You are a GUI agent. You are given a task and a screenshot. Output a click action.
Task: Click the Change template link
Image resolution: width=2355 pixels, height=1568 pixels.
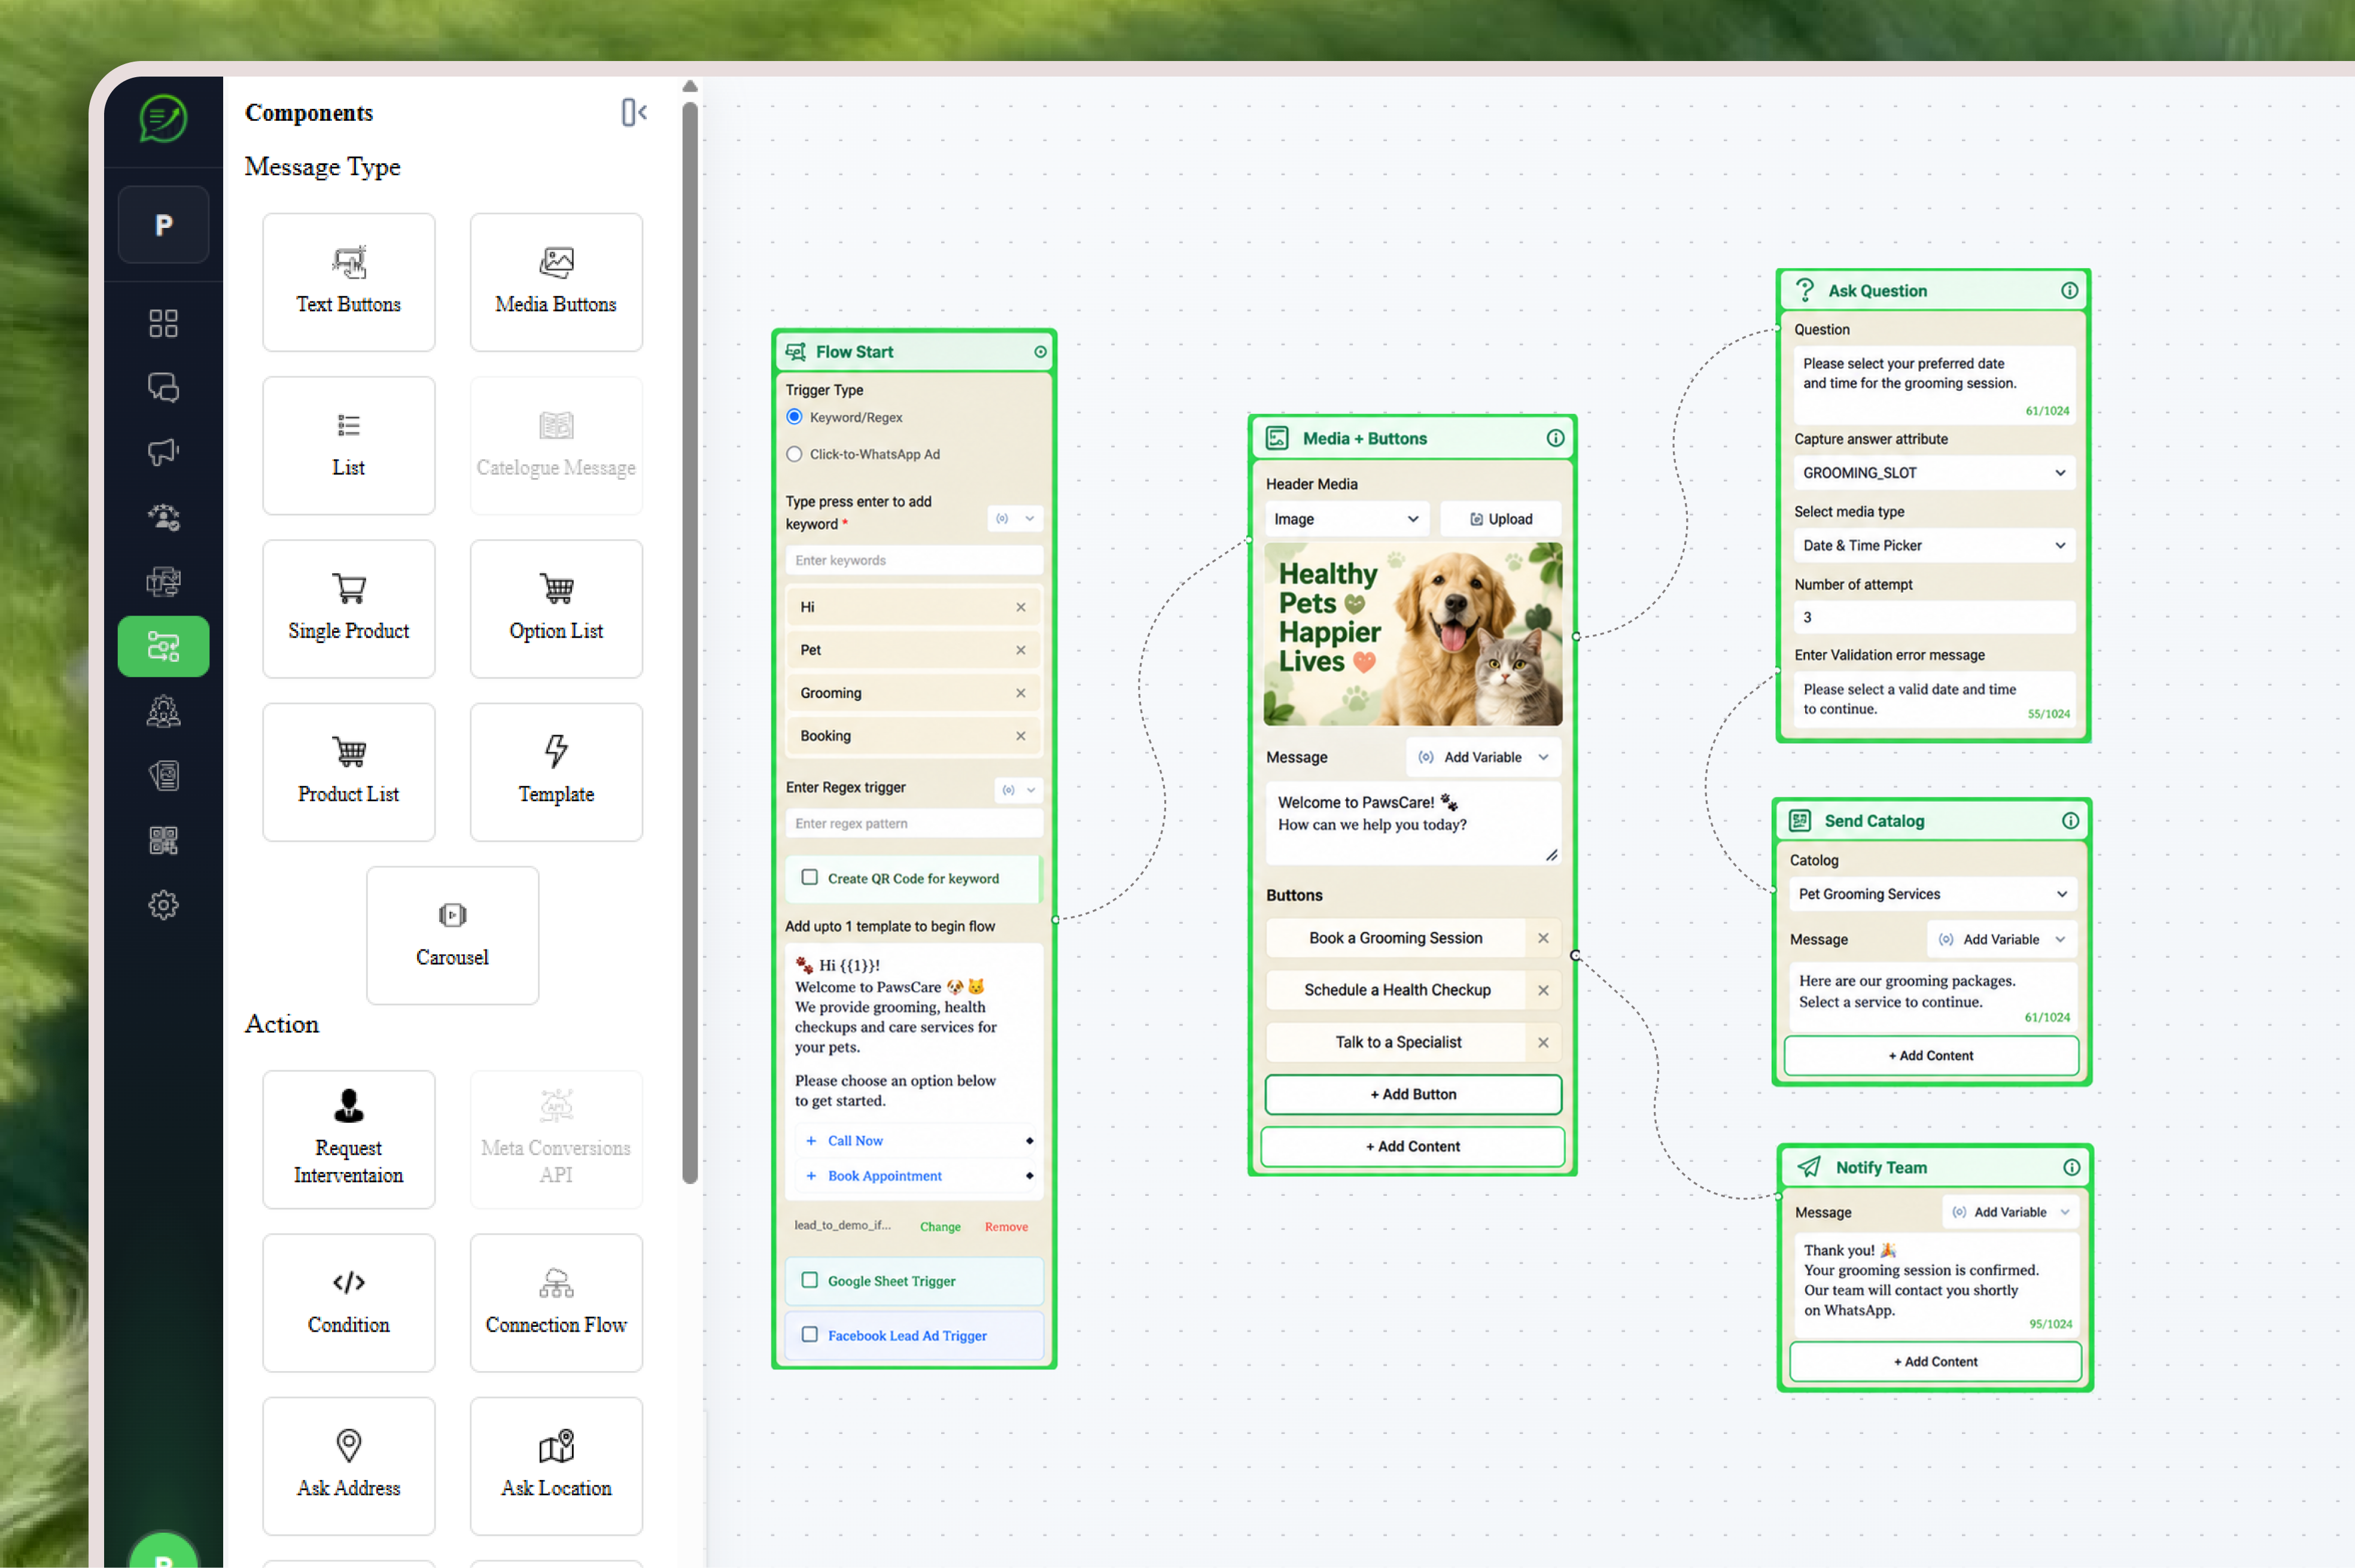pos(940,1226)
